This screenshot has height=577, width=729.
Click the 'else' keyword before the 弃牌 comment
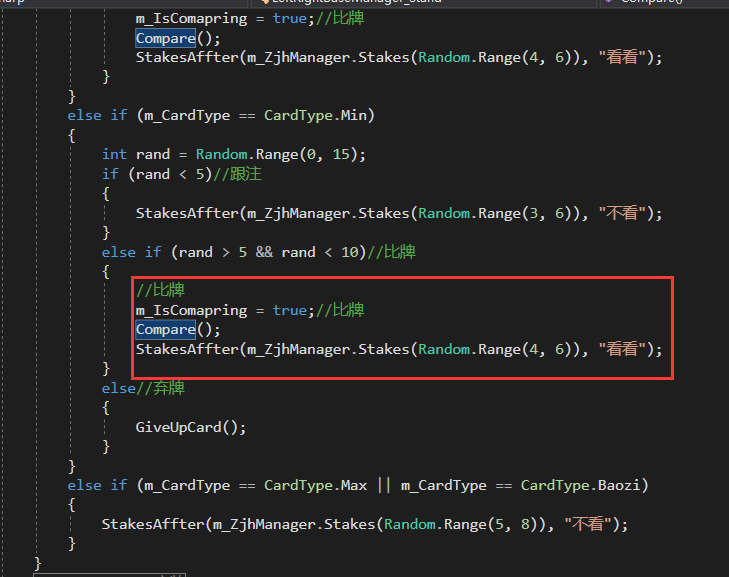[119, 388]
